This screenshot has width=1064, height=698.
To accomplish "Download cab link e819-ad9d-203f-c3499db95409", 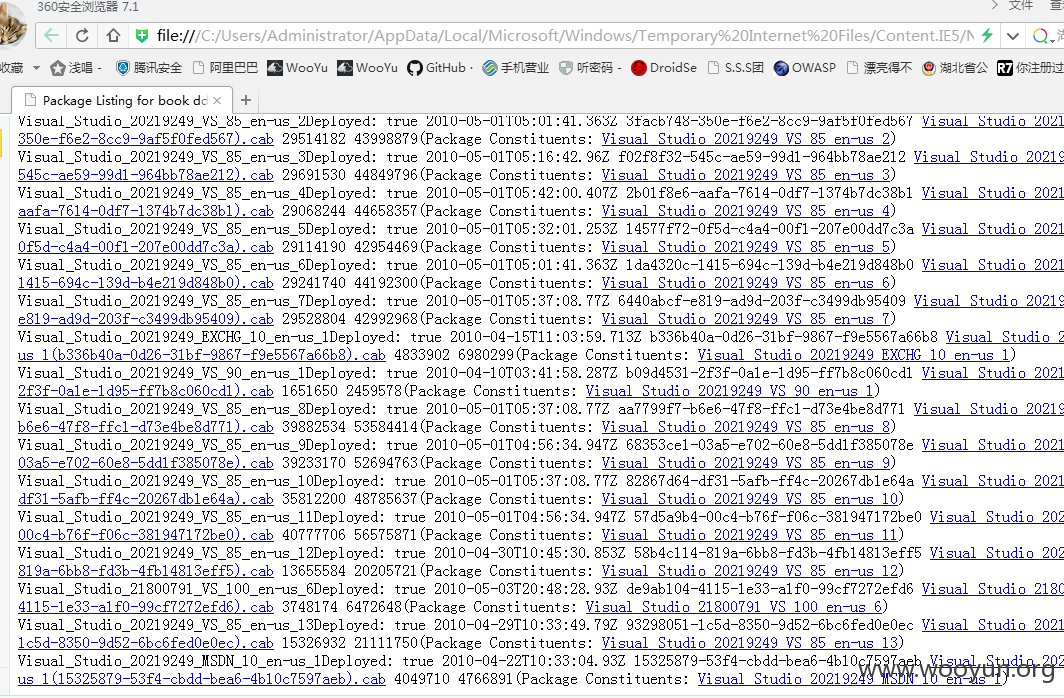I will pyautogui.click(x=146, y=319).
